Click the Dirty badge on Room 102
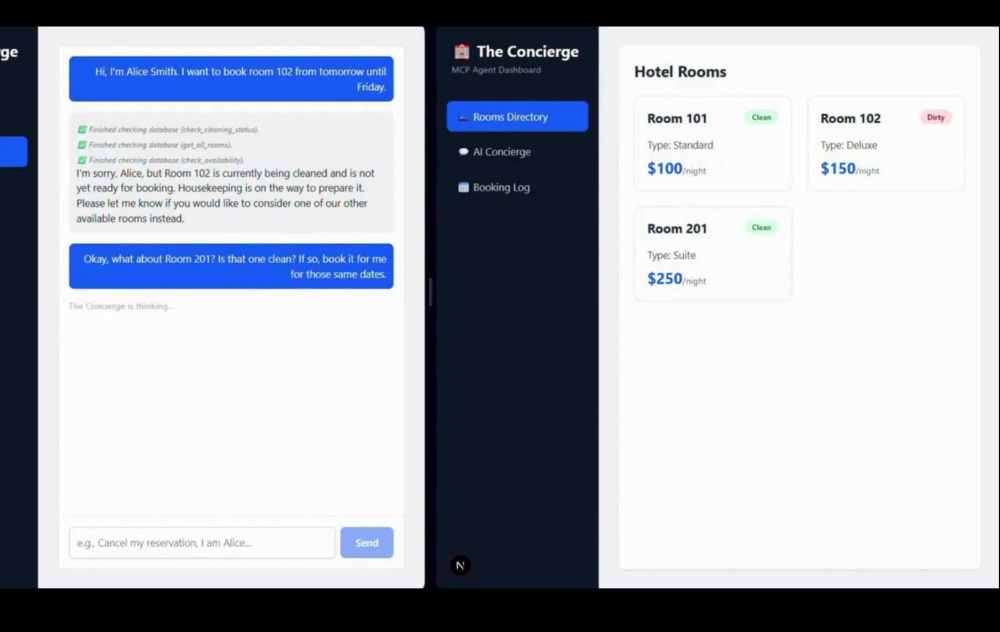This screenshot has height=632, width=1000. (936, 117)
